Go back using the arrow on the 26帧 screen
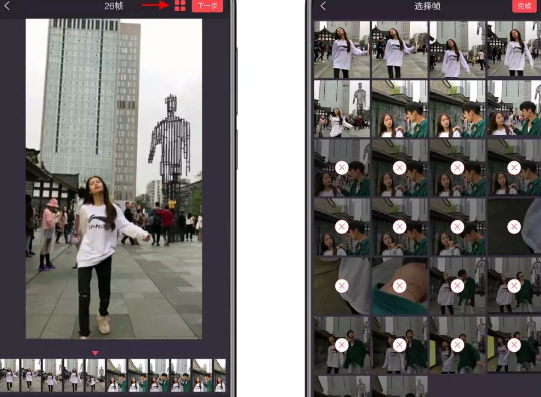Image resolution: width=541 pixels, height=397 pixels. pos(7,6)
